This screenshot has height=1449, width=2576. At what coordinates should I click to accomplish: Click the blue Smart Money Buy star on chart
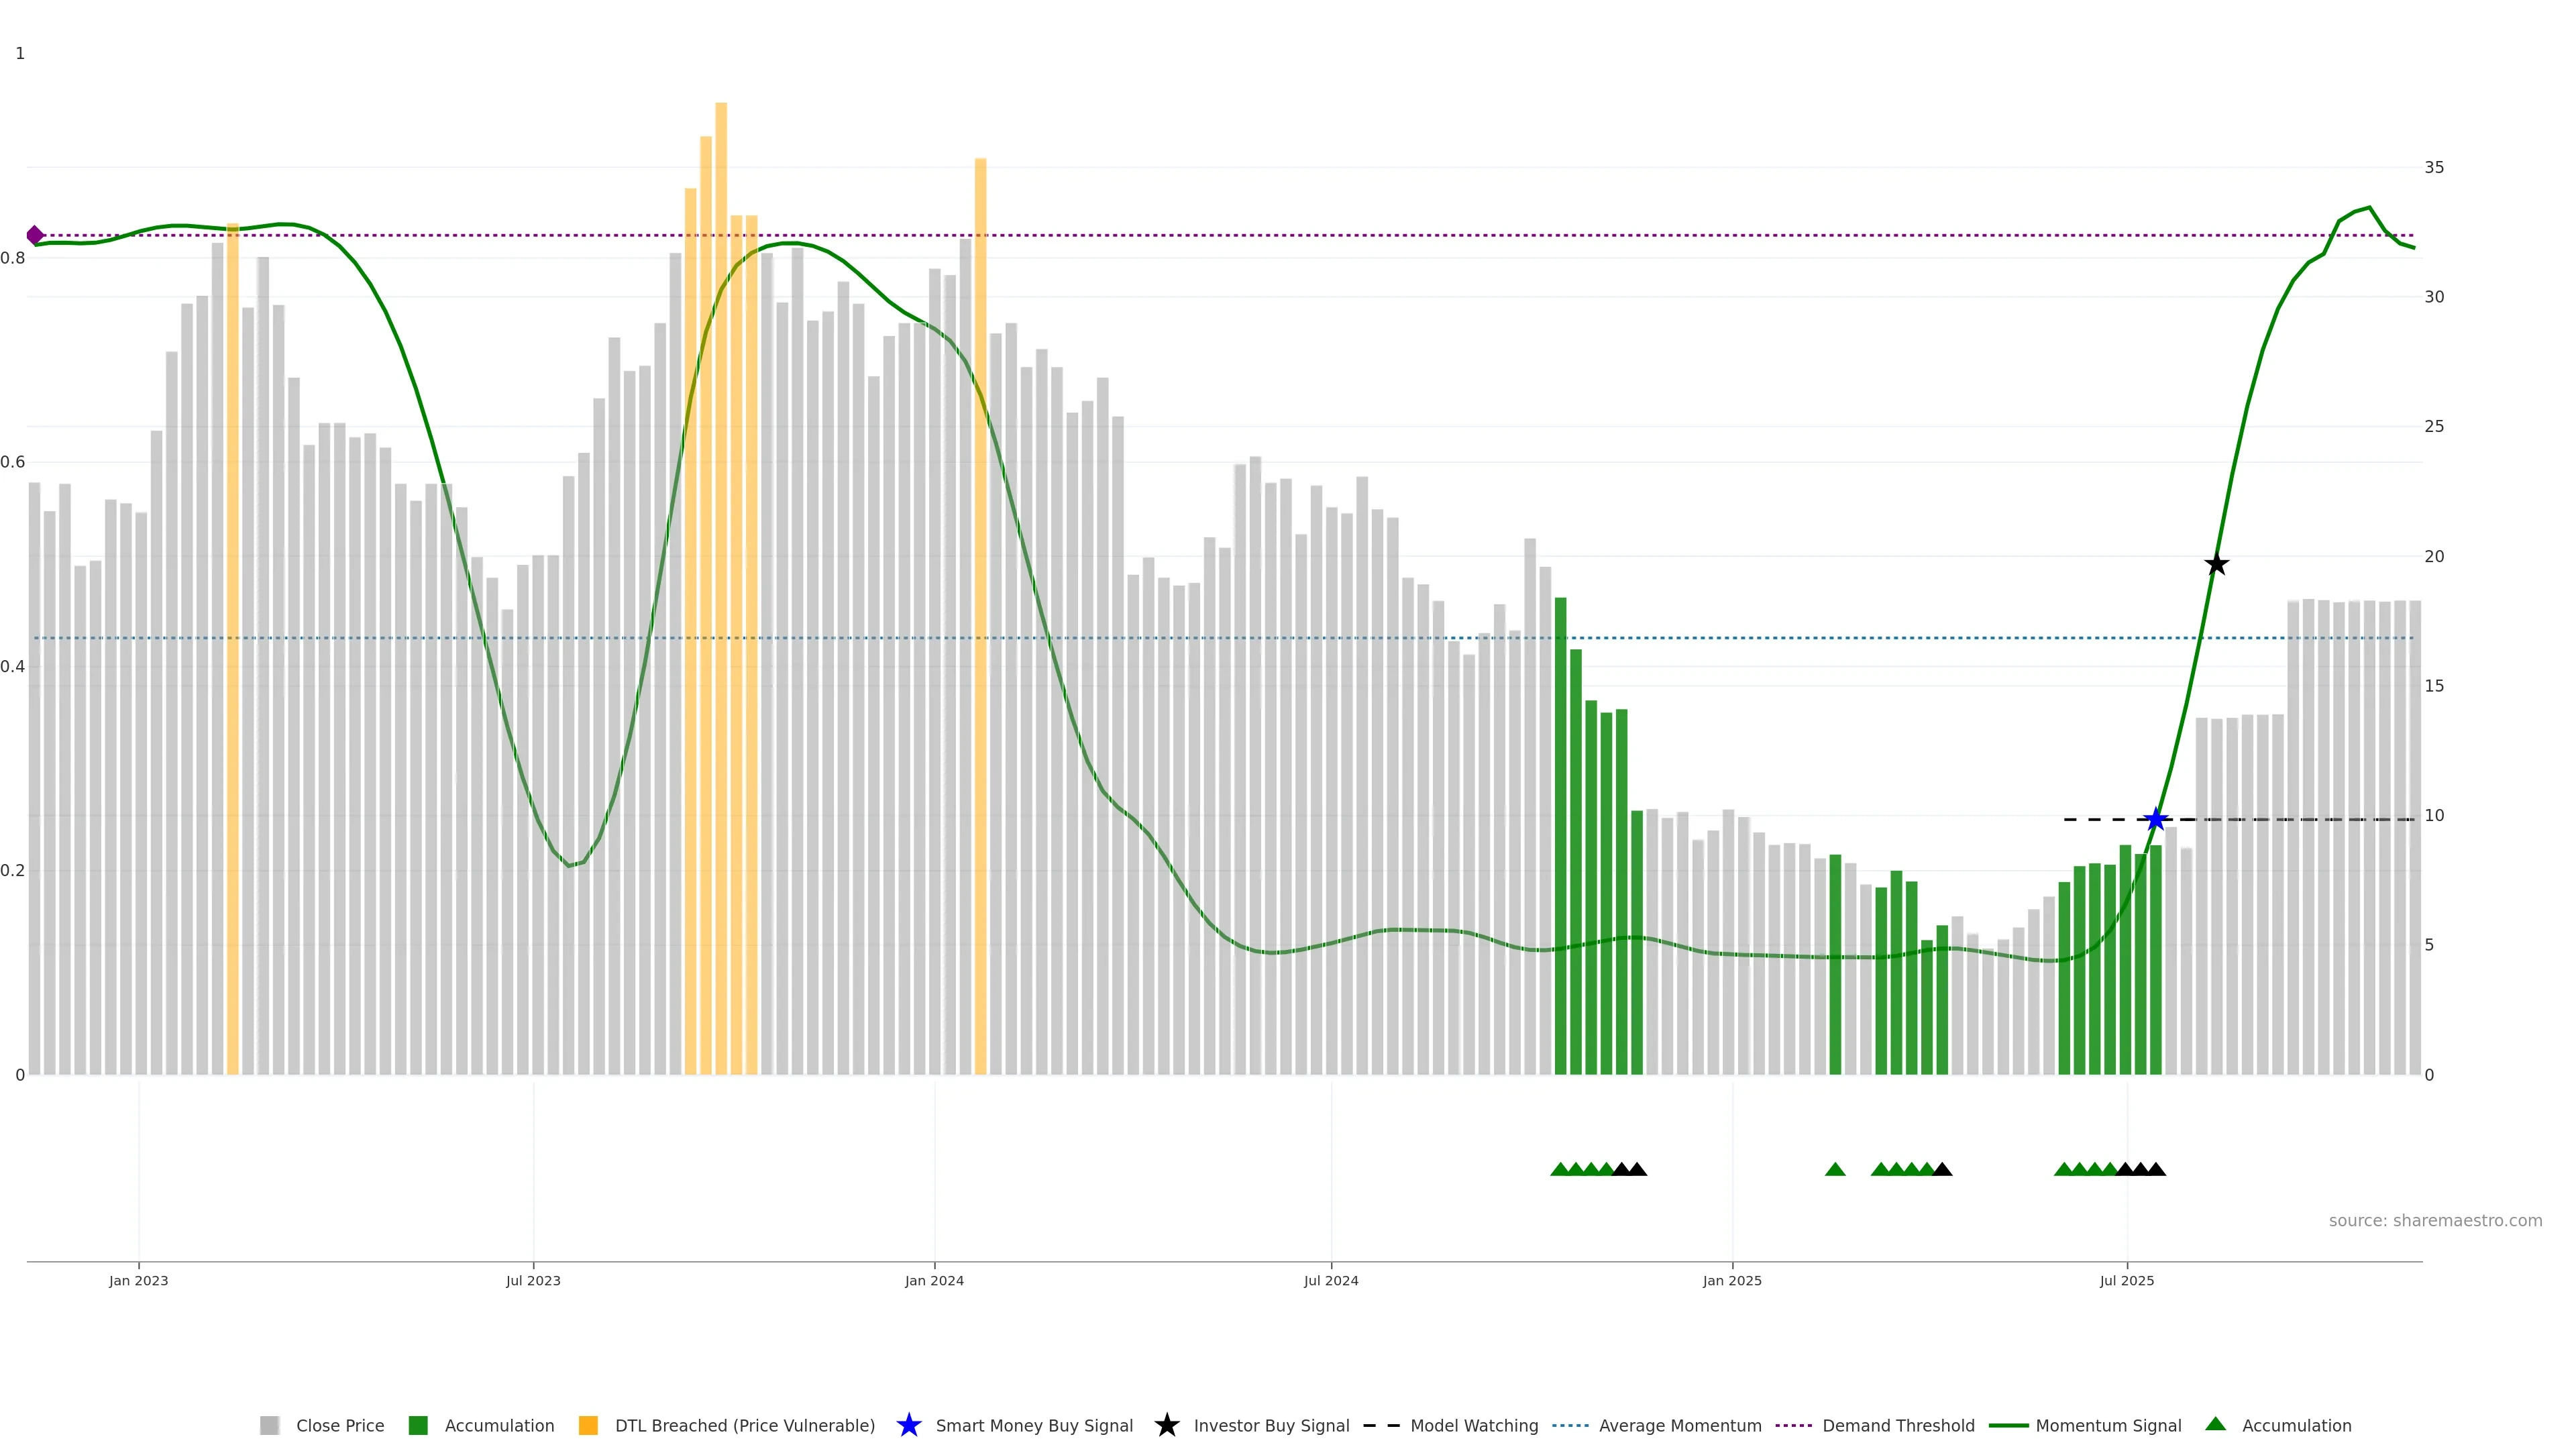tap(2156, 819)
